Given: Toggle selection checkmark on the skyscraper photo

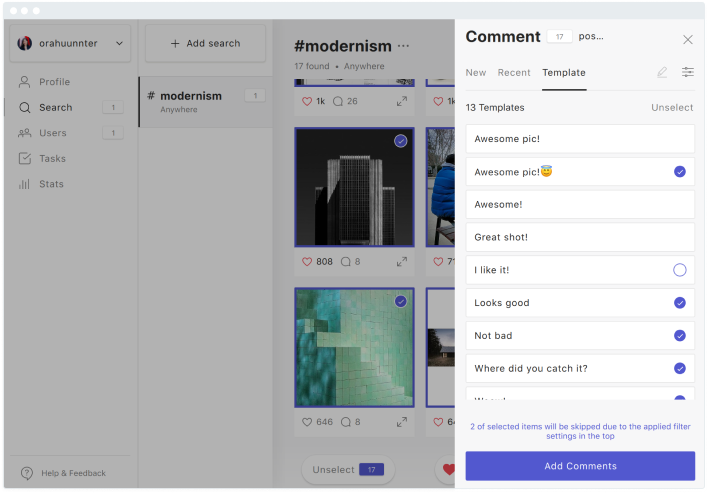Looking at the screenshot, I should coord(401,141).
